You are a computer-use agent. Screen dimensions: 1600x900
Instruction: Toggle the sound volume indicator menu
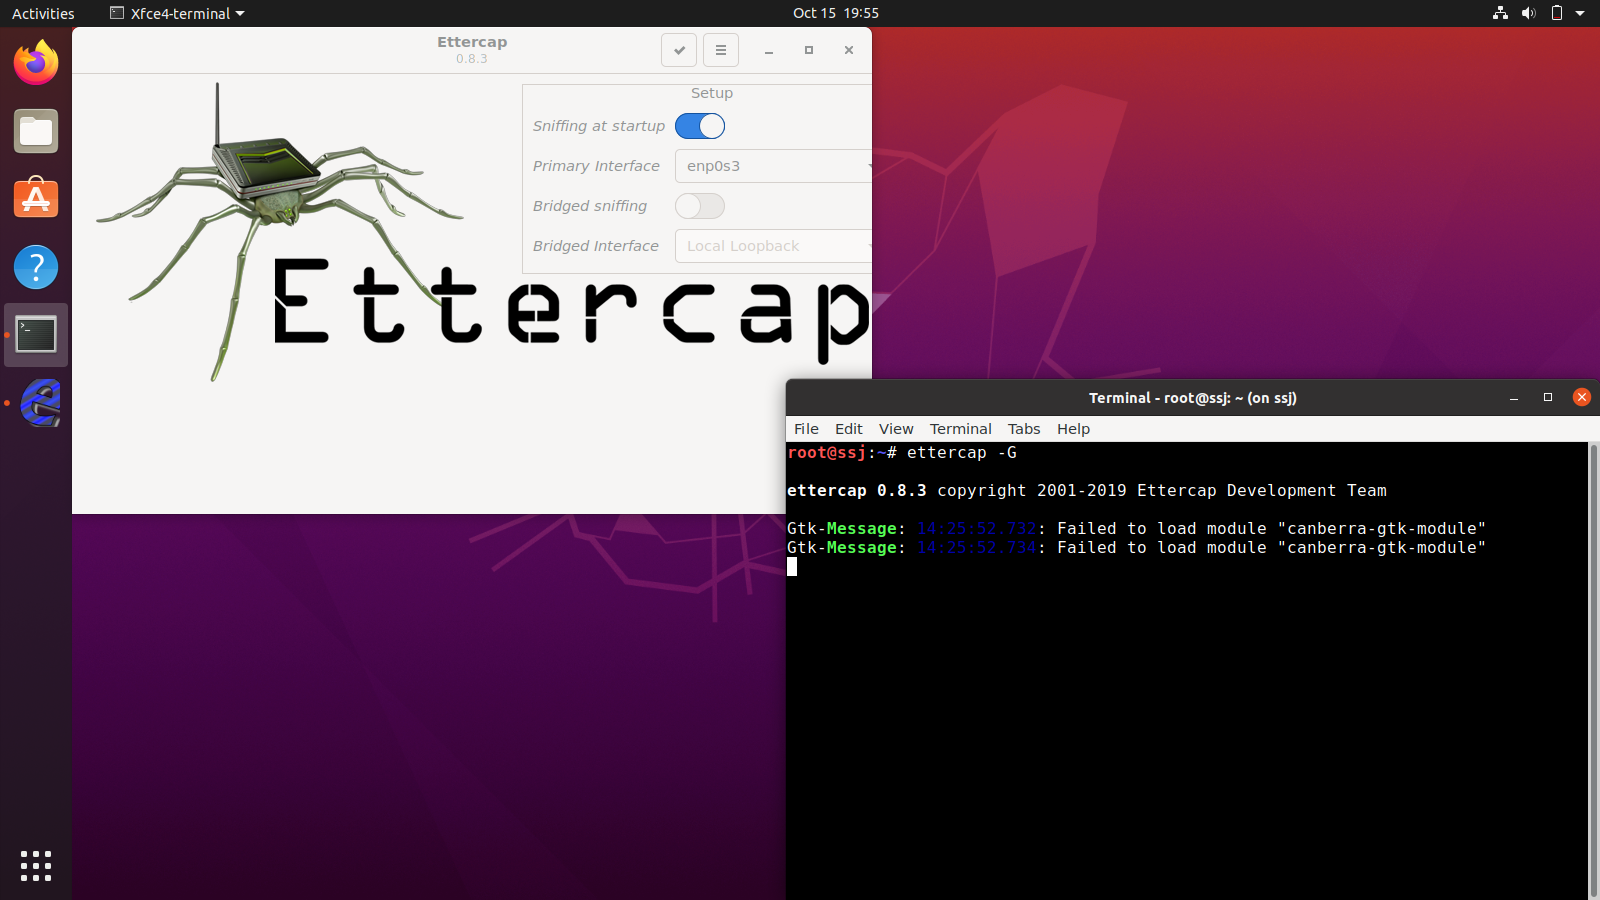point(1529,13)
